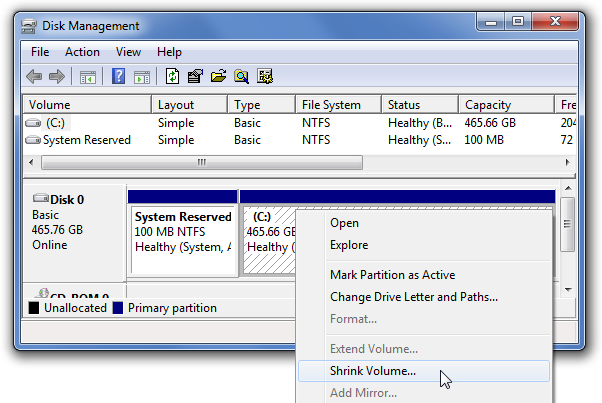Image resolution: width=602 pixels, height=403 pixels.
Task: Click the horizontal scrollbar right arrow
Action: pos(567,162)
